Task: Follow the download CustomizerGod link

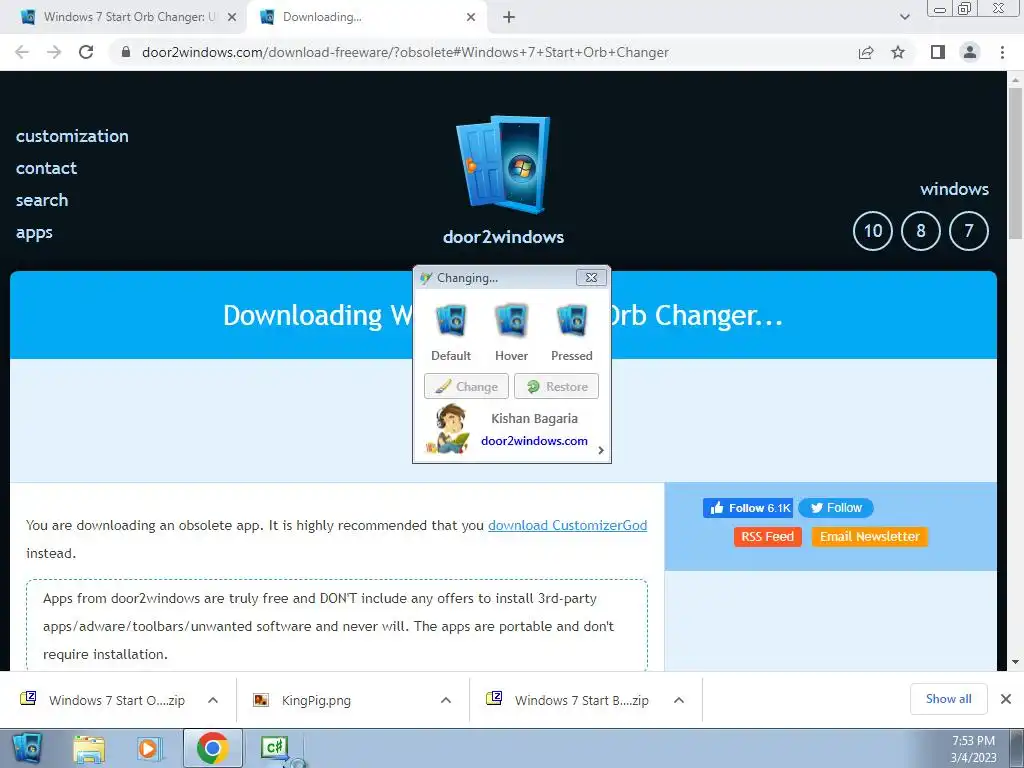Action: [568, 525]
